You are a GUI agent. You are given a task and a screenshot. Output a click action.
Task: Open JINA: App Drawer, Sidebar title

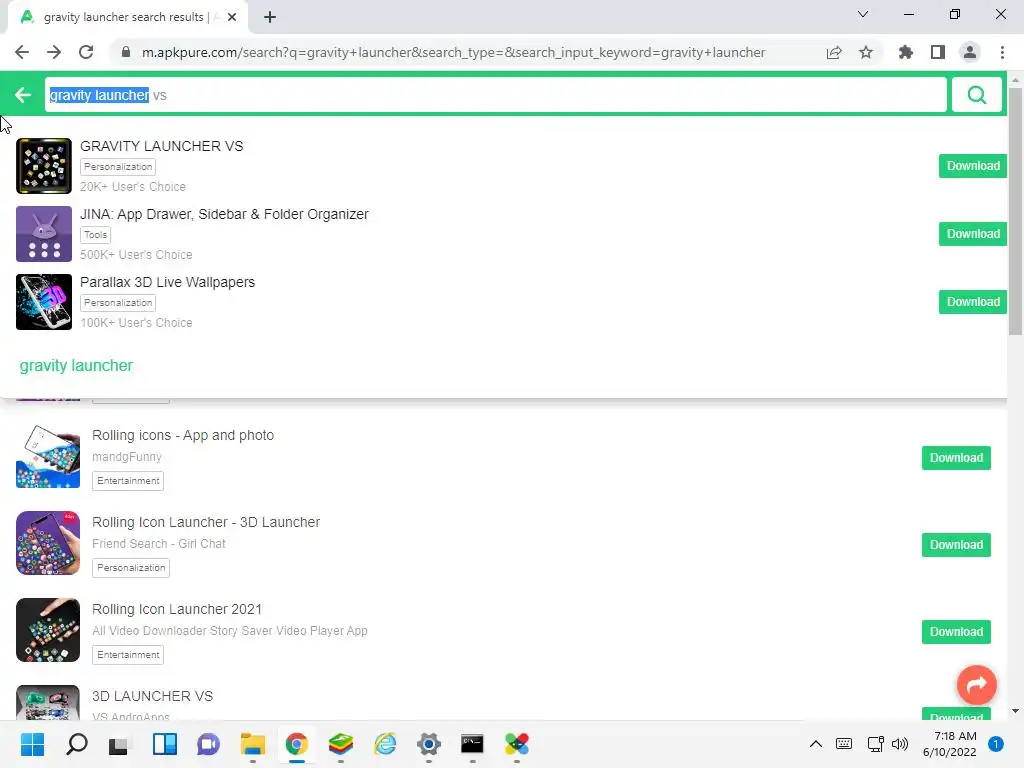pos(224,214)
